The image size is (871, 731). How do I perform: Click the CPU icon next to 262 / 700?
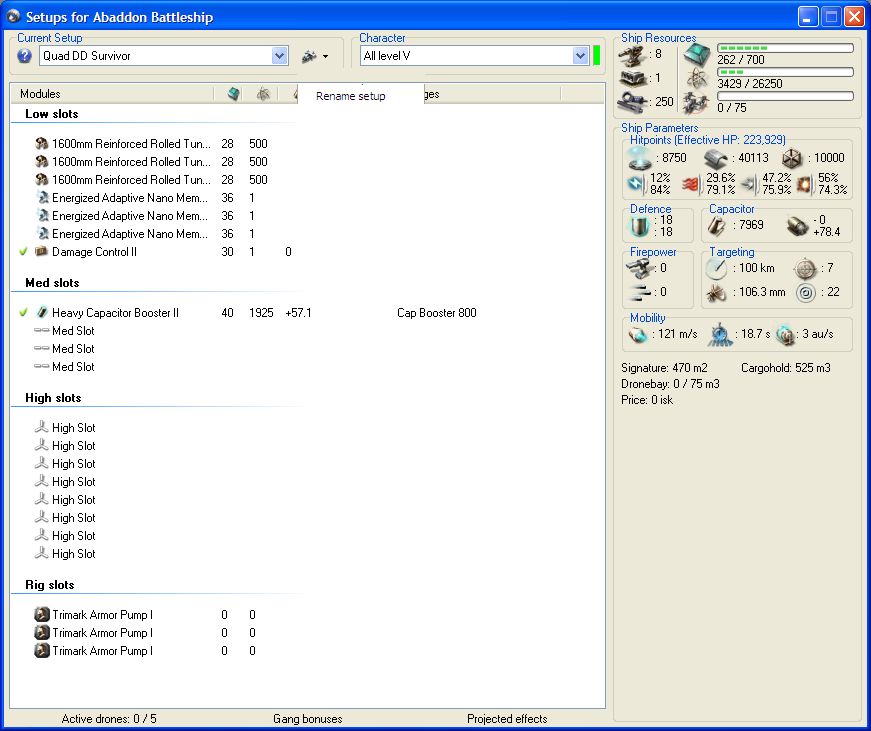coord(697,55)
